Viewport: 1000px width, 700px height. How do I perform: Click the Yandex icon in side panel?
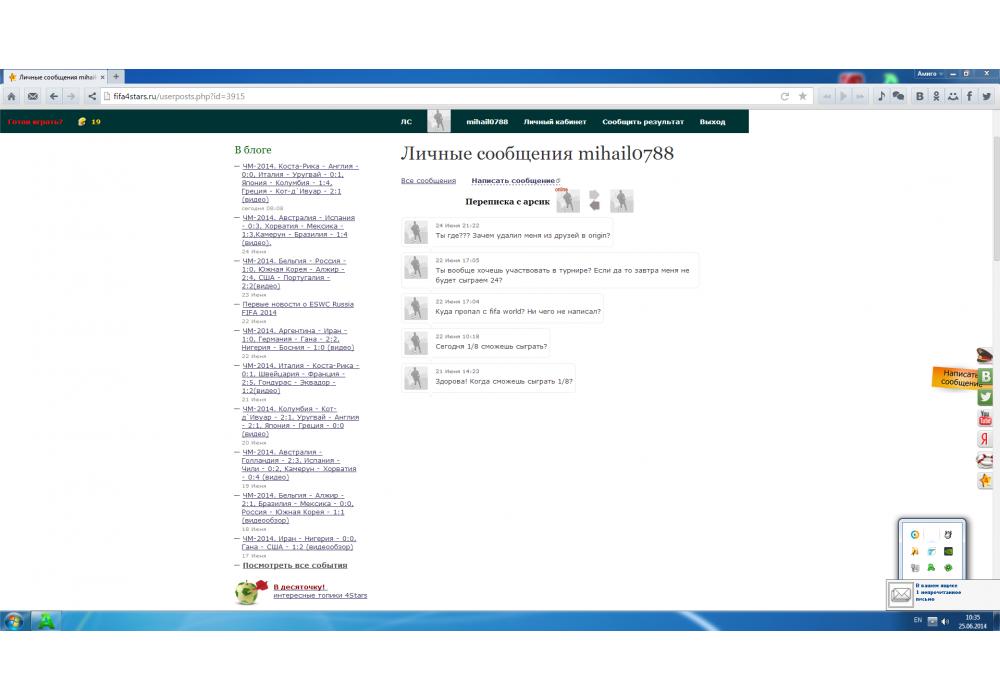[985, 439]
